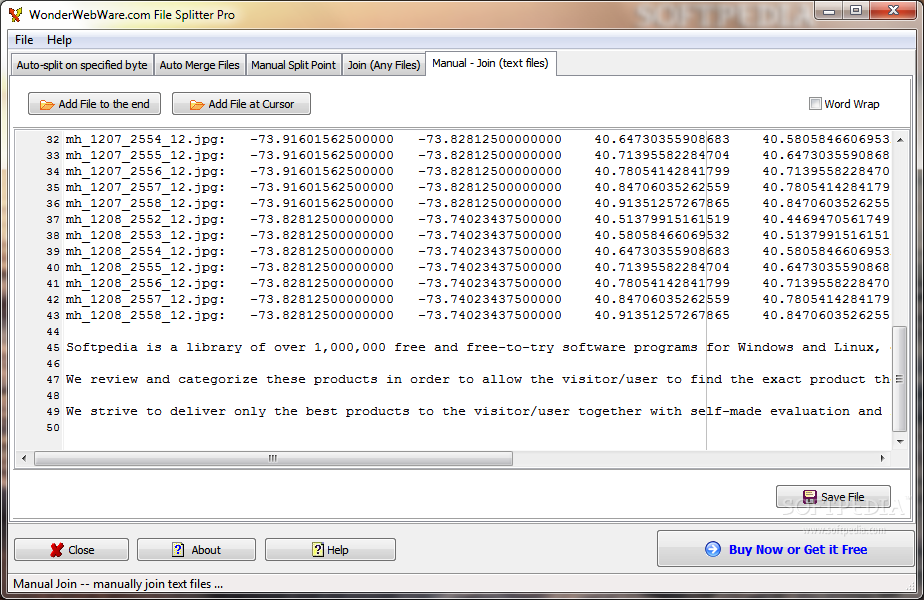924x600 pixels.
Task: Click line mh_1208_2555_12.jpg in editor
Action: (x=477, y=267)
